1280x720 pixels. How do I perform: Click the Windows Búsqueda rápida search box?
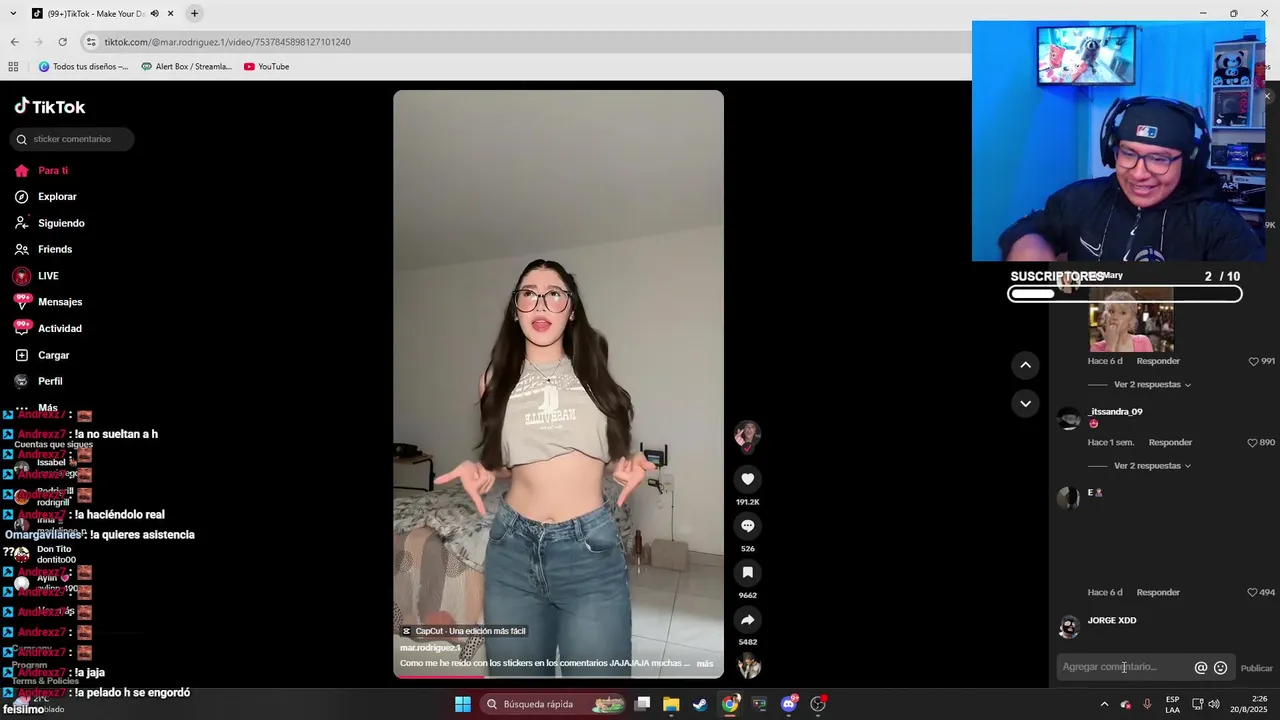(x=553, y=704)
